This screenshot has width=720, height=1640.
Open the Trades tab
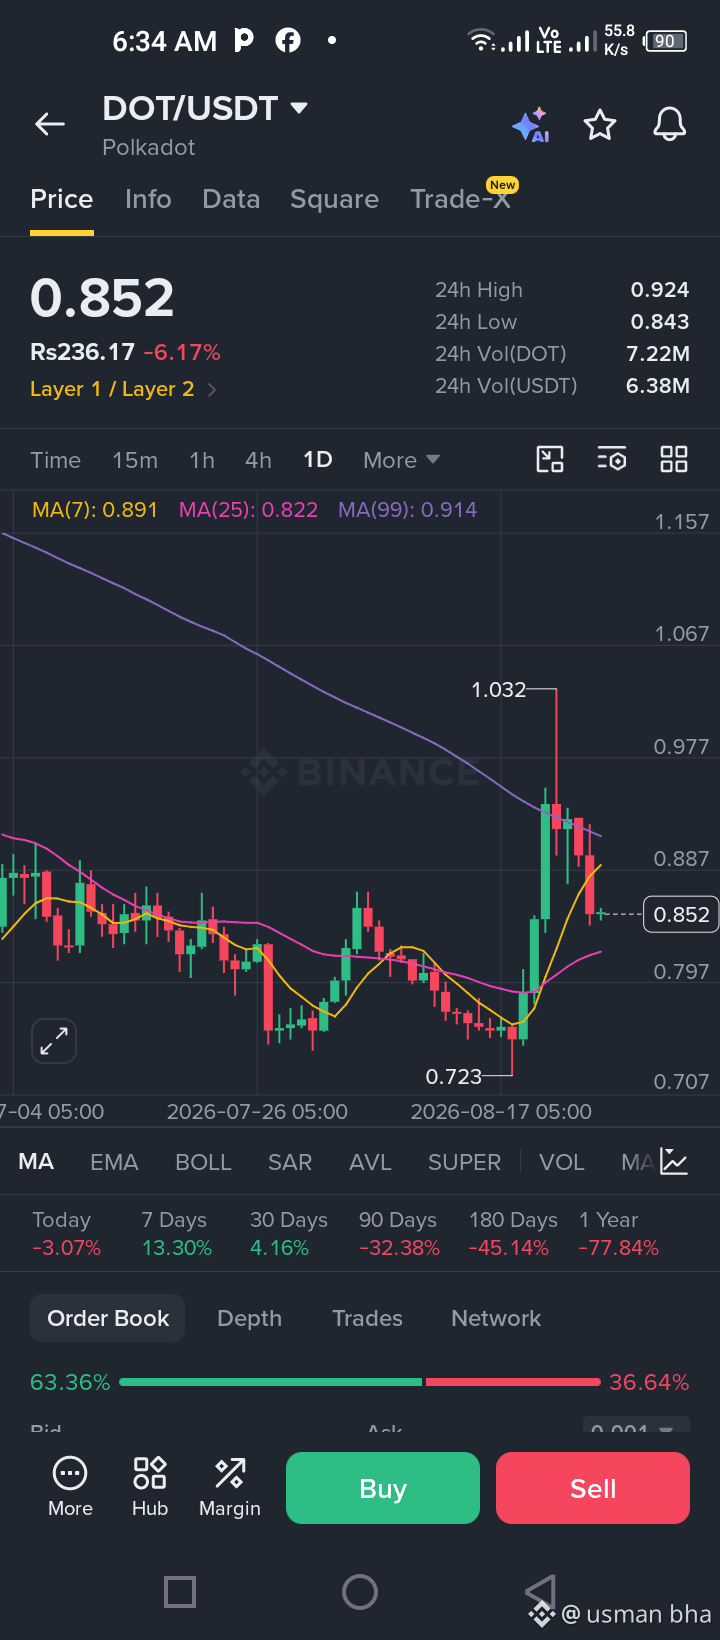coord(367,1318)
